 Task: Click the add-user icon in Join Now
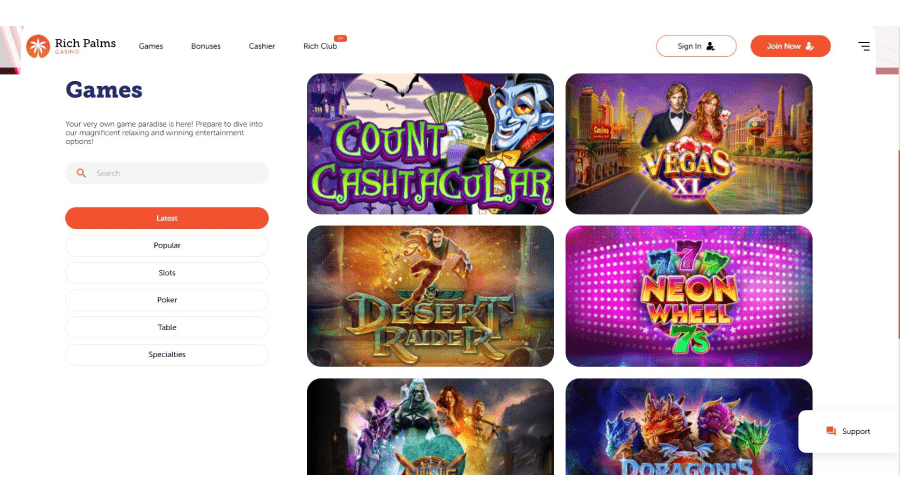tap(809, 46)
